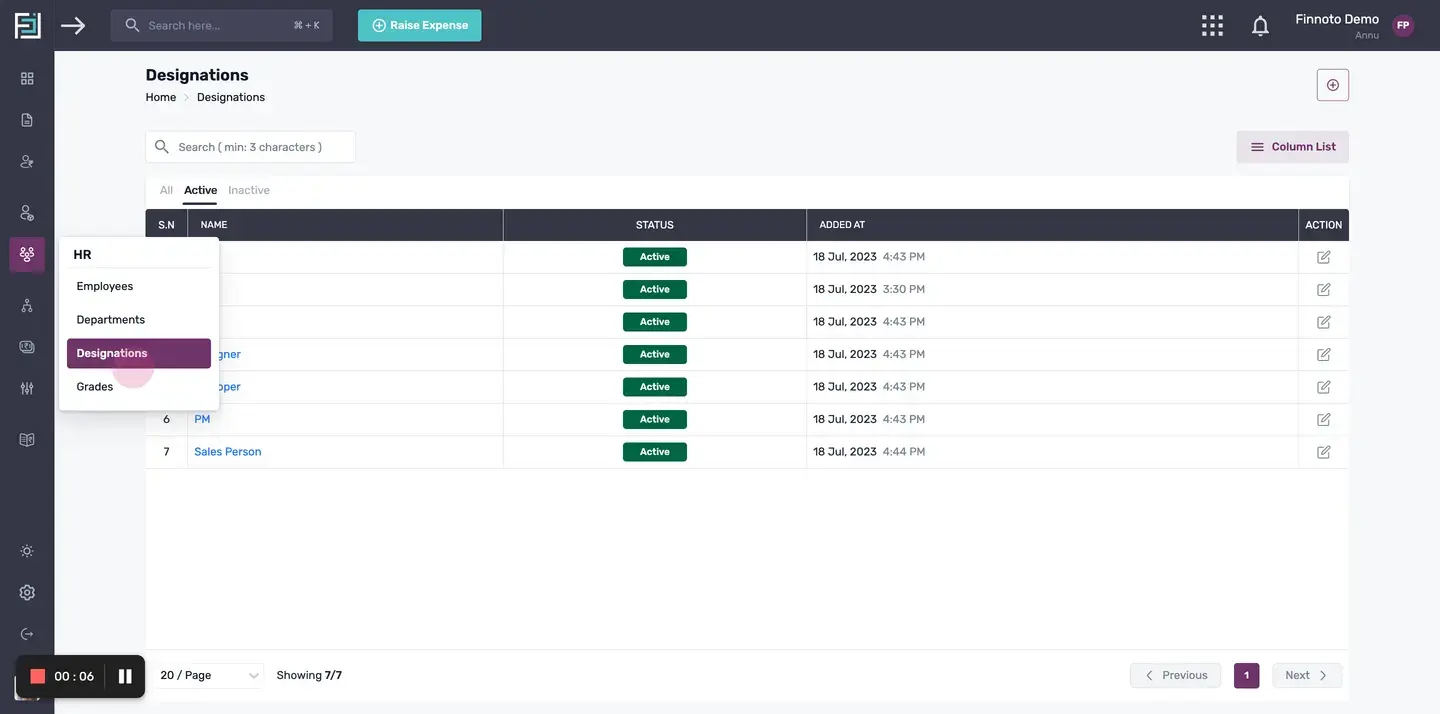Image resolution: width=1440 pixels, height=714 pixels.
Task: Open the settings gear in sidebar
Action: click(27, 592)
